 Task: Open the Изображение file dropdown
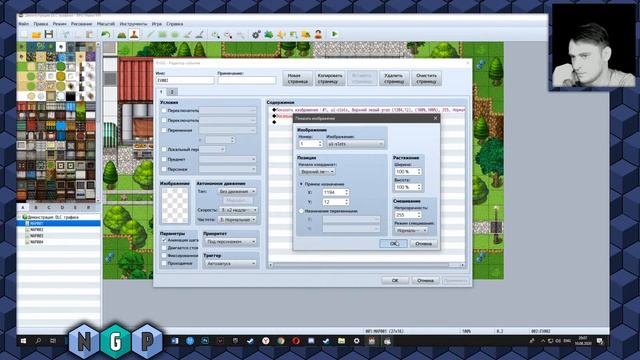(x=356, y=144)
